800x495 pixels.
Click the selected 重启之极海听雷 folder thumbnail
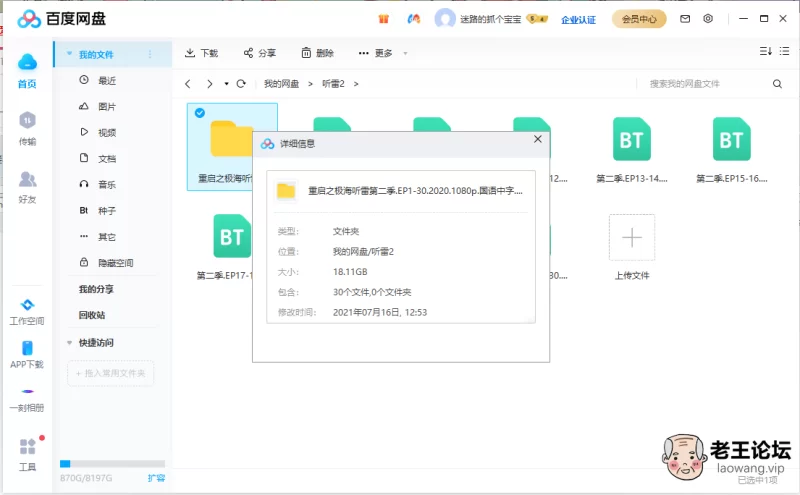point(232,138)
